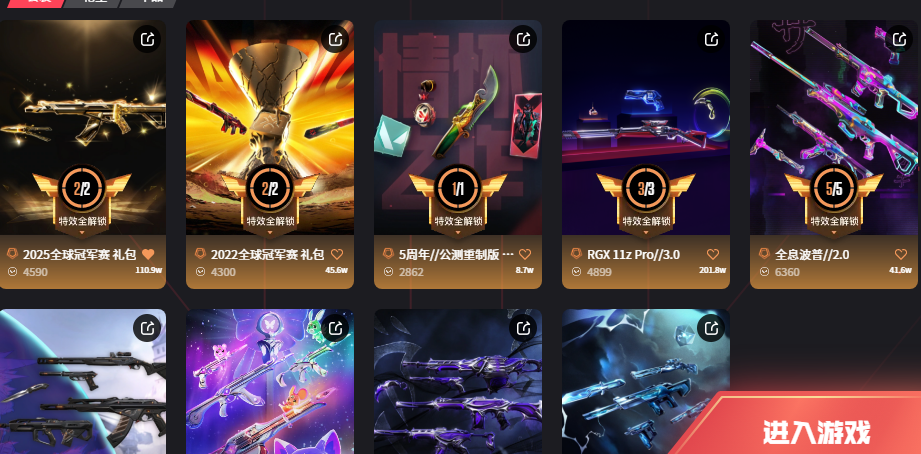Share the blue lightning weapon bundle

pyautogui.click(x=711, y=328)
